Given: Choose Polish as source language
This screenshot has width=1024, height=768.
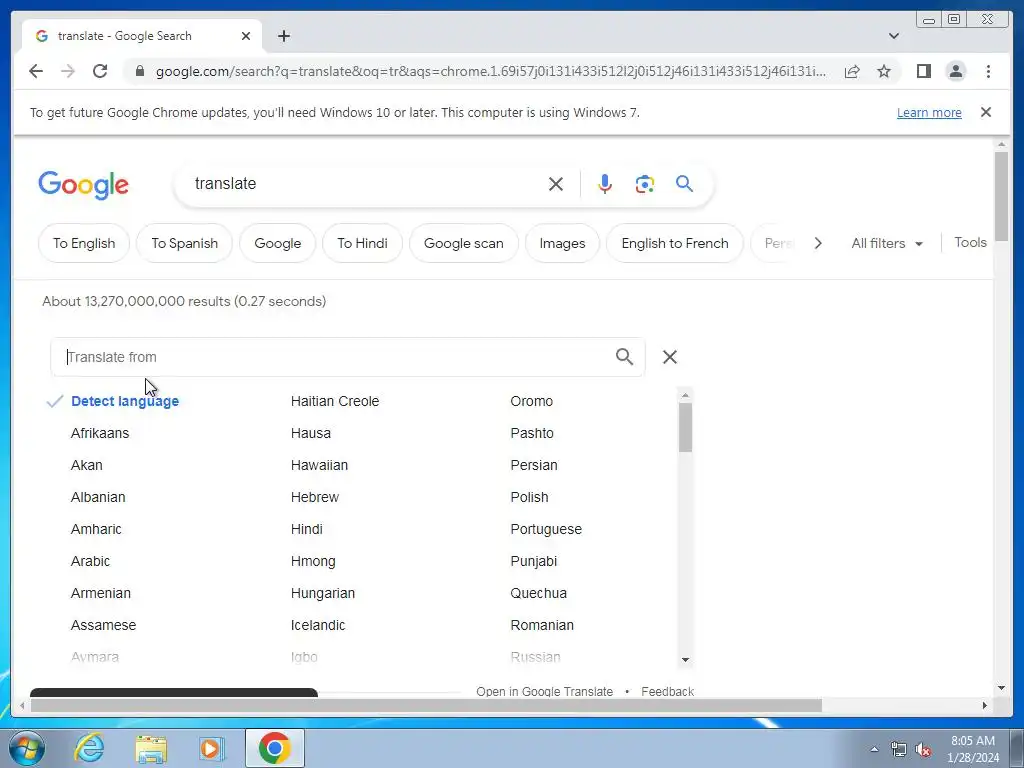Looking at the screenshot, I should [x=530, y=497].
